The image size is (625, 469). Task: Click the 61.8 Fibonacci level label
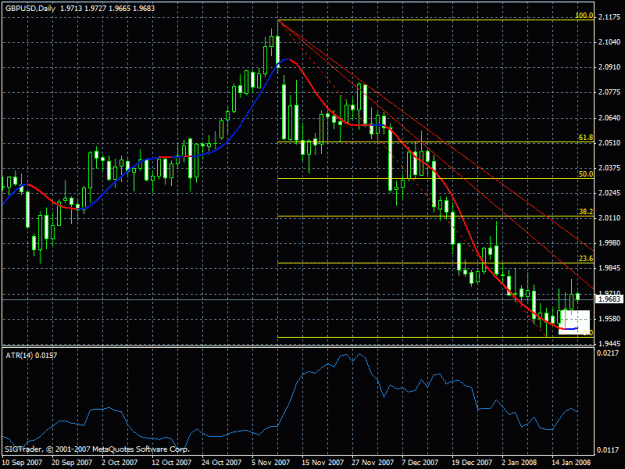586,137
